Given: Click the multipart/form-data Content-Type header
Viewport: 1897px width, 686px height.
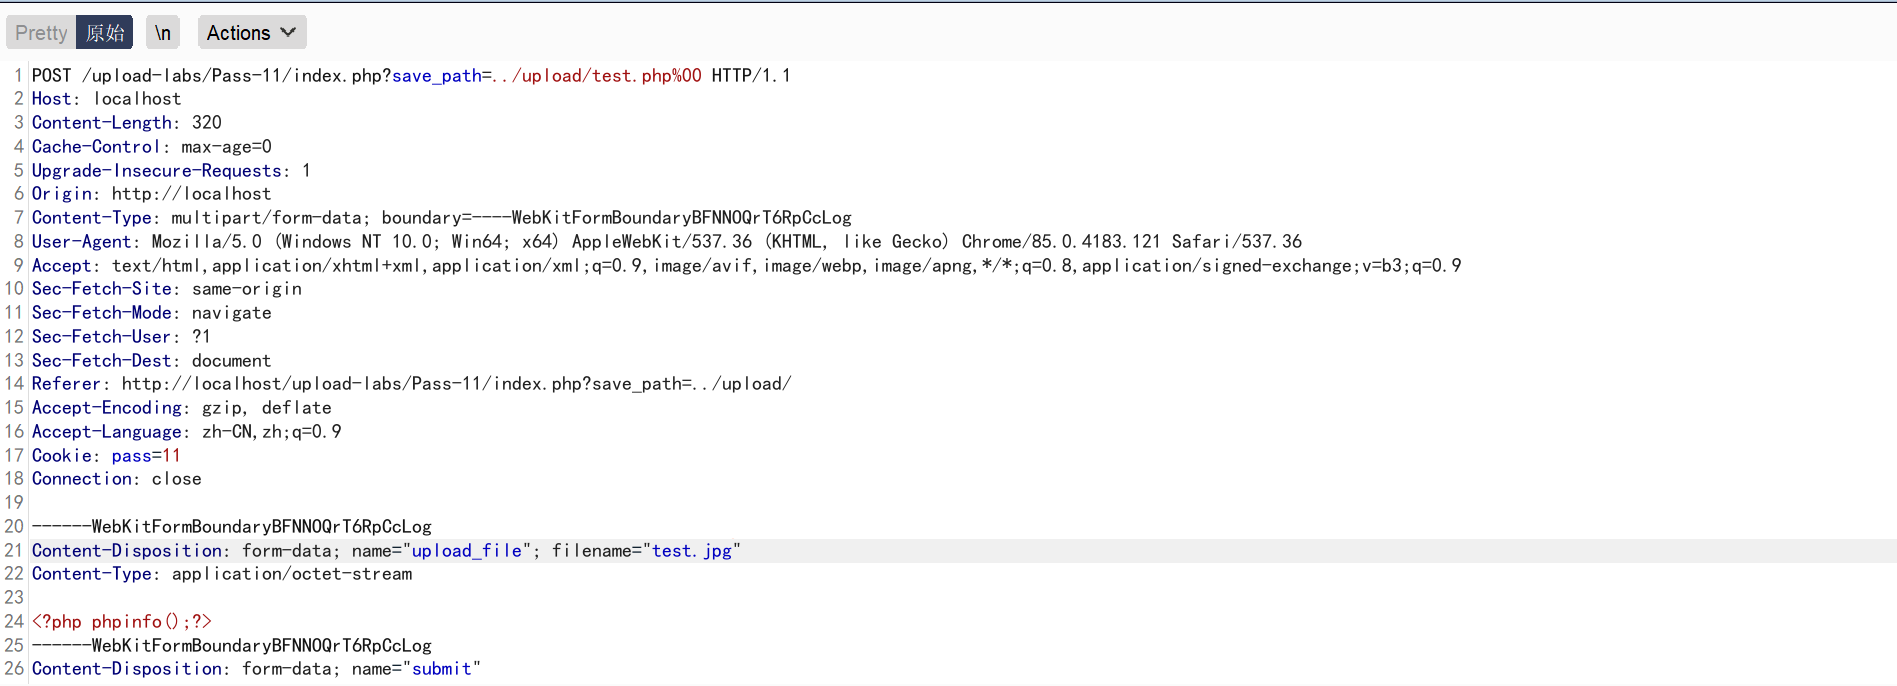Looking at the screenshot, I should tap(441, 218).
